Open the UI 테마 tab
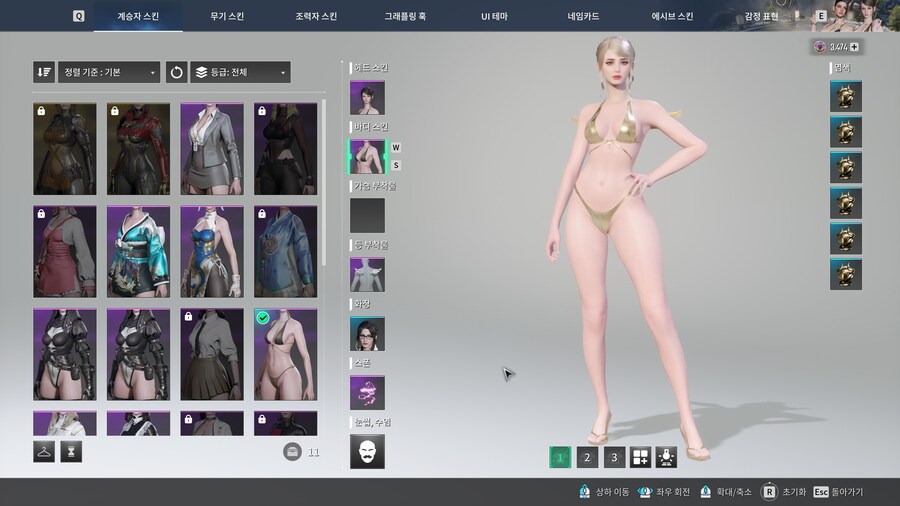This screenshot has width=900, height=506. coord(499,16)
